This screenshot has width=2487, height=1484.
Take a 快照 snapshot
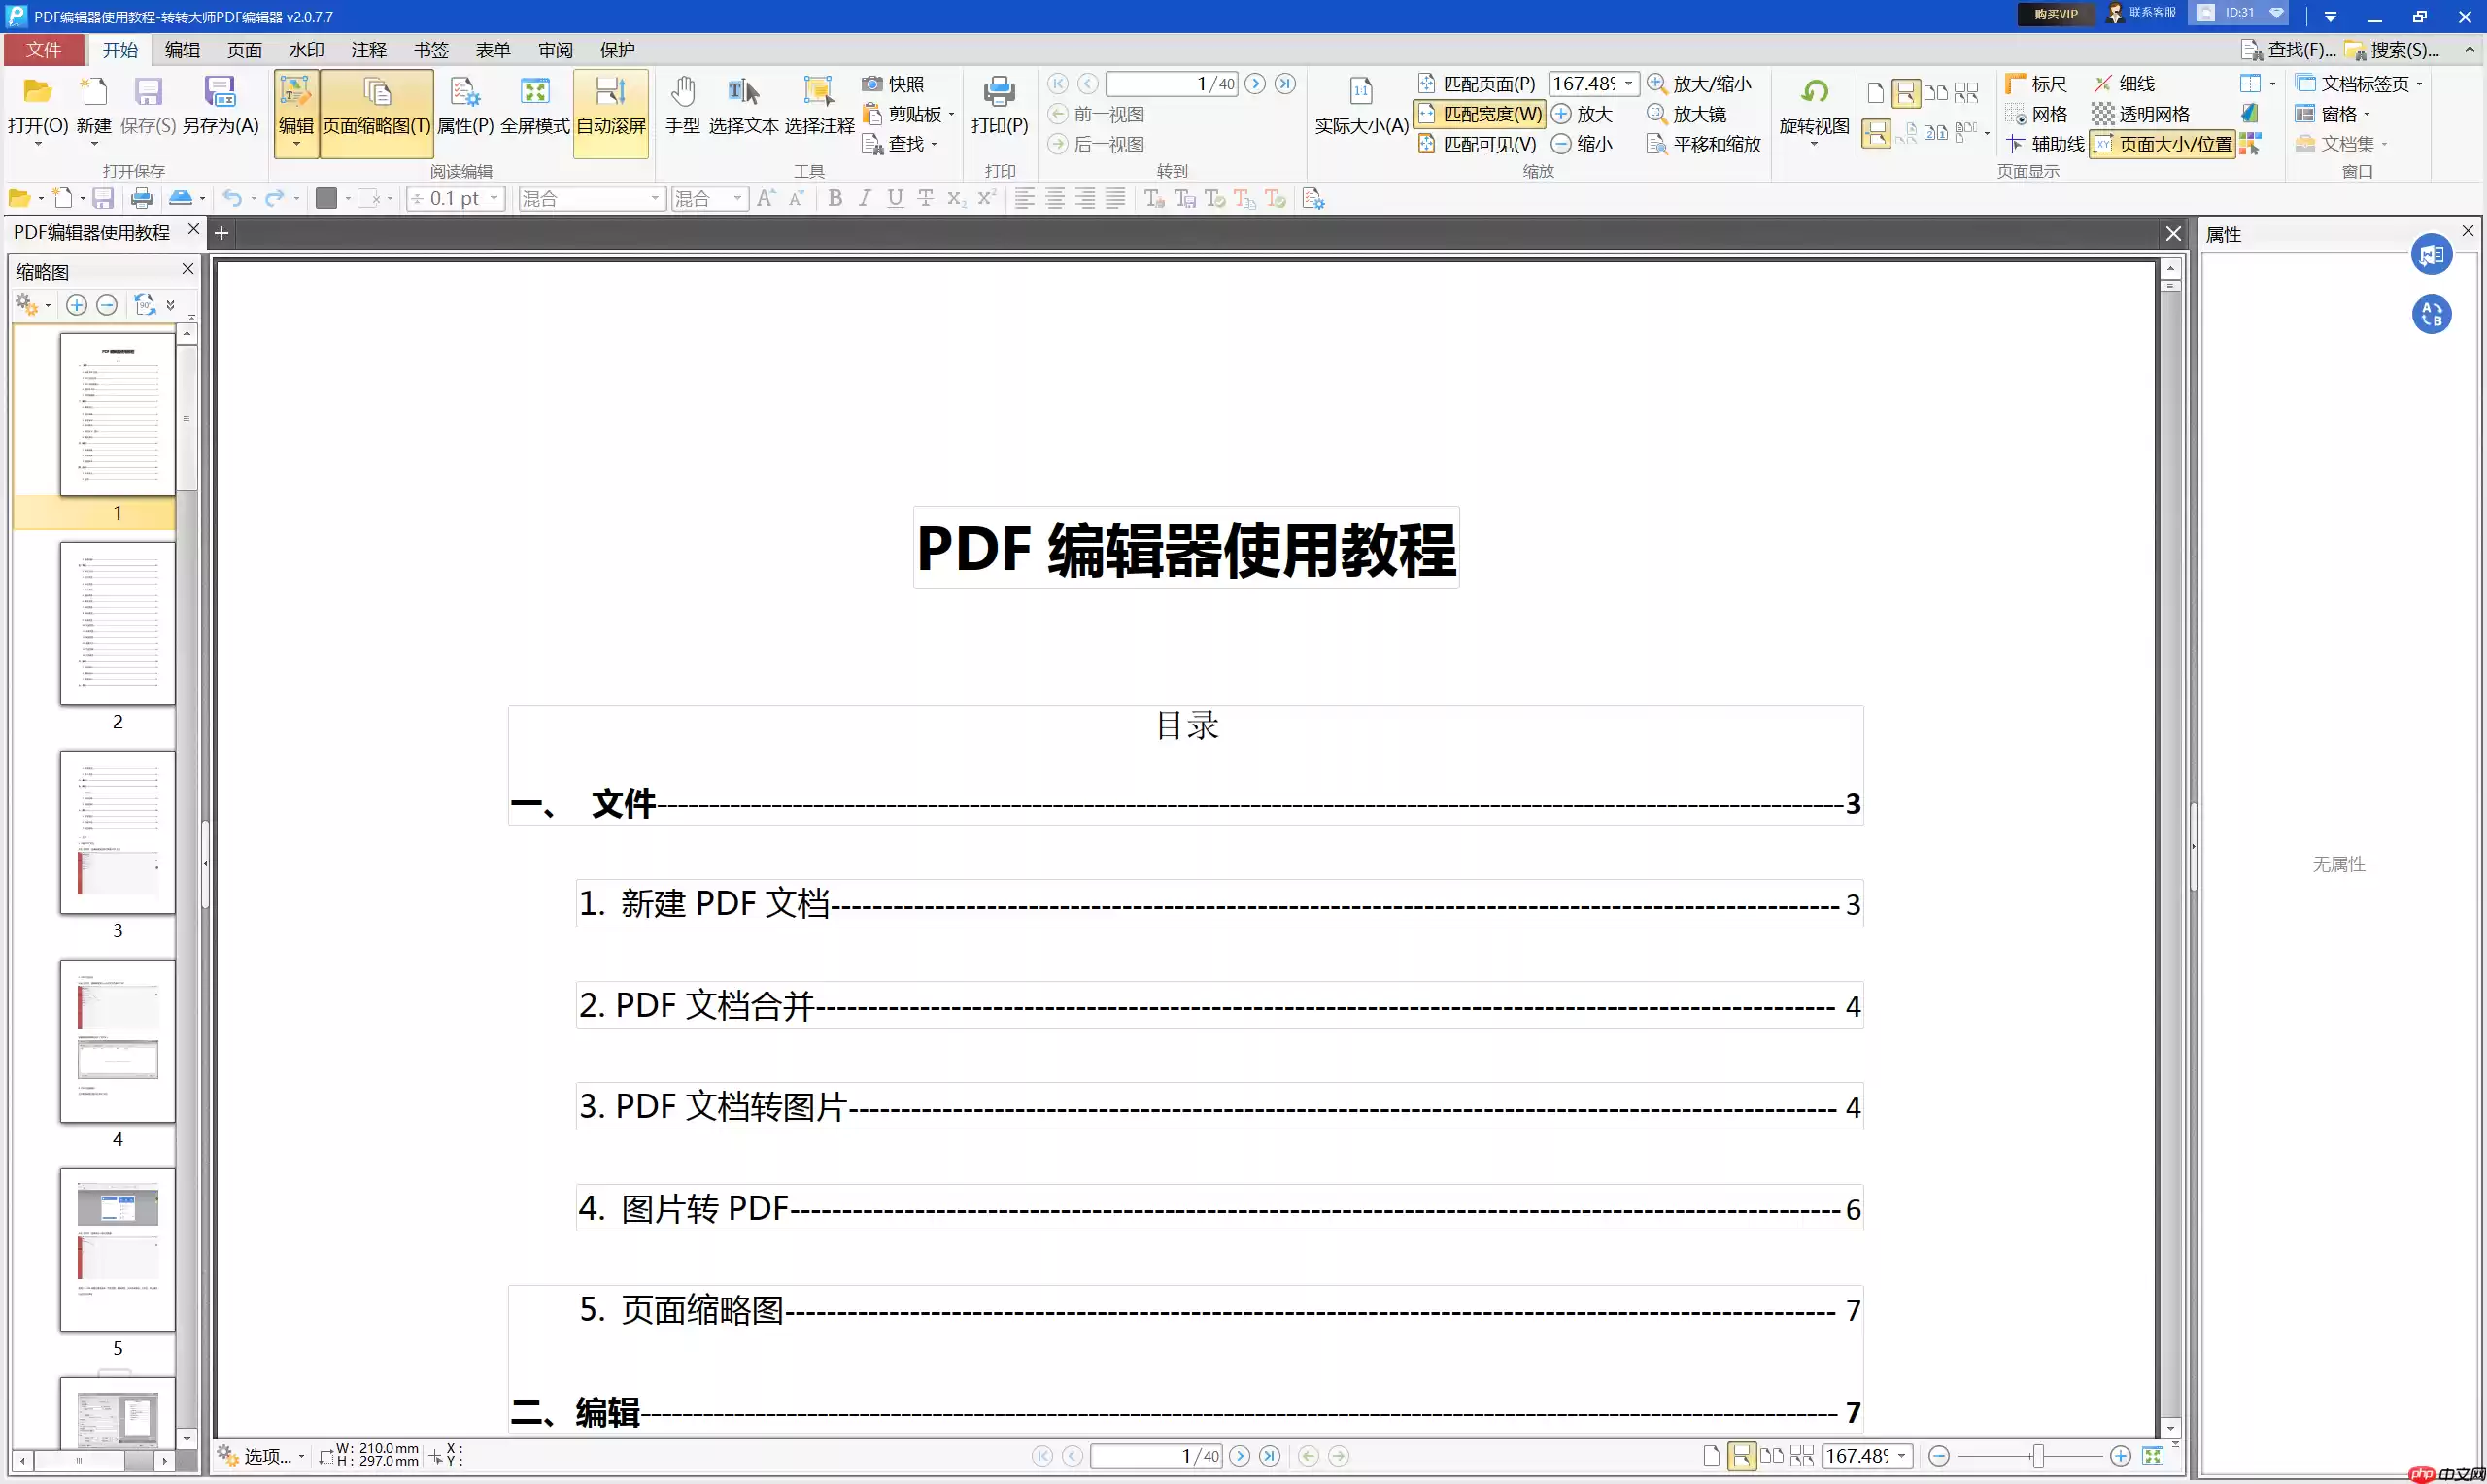pos(896,84)
